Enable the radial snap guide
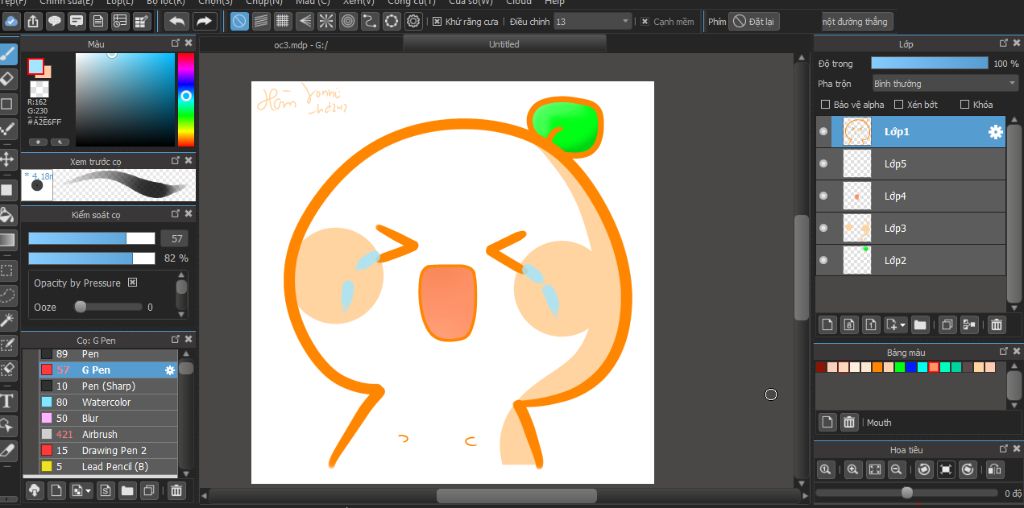This screenshot has width=1024, height=508. (326, 21)
